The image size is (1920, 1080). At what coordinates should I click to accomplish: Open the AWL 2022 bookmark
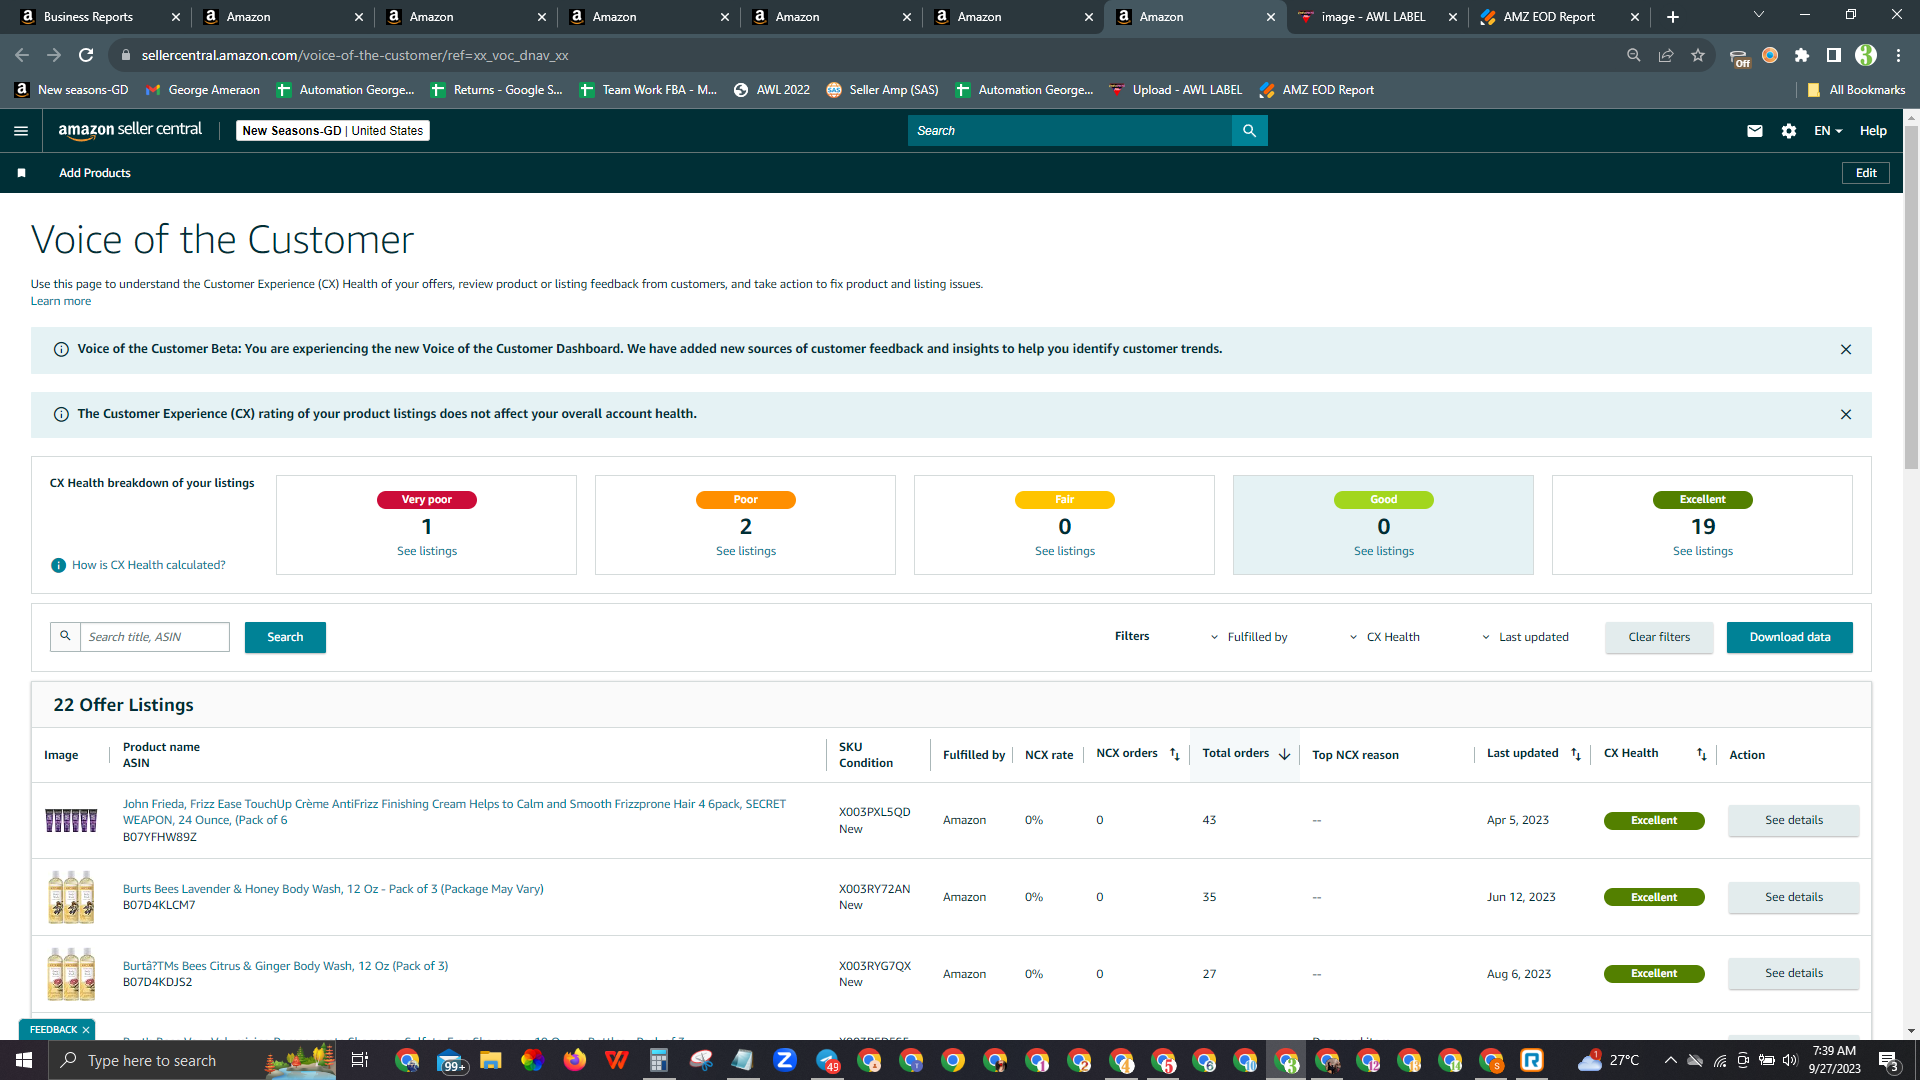point(771,90)
